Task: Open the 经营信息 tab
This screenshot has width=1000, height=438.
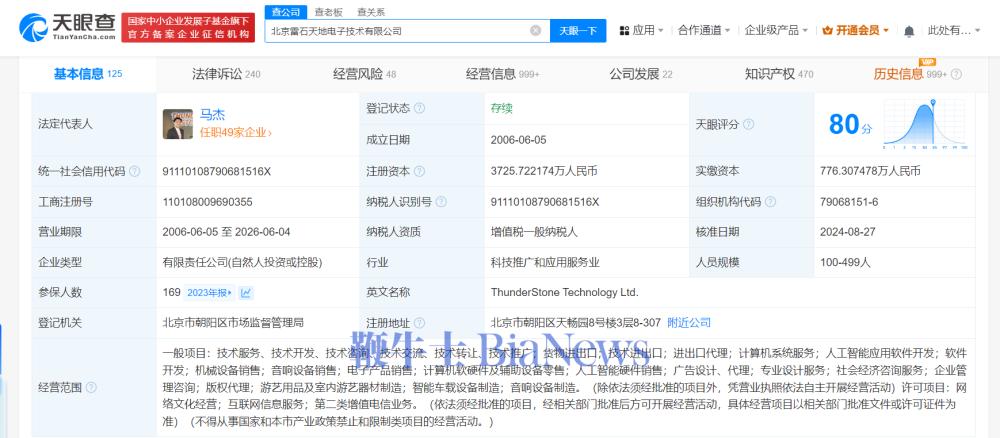Action: click(x=503, y=75)
